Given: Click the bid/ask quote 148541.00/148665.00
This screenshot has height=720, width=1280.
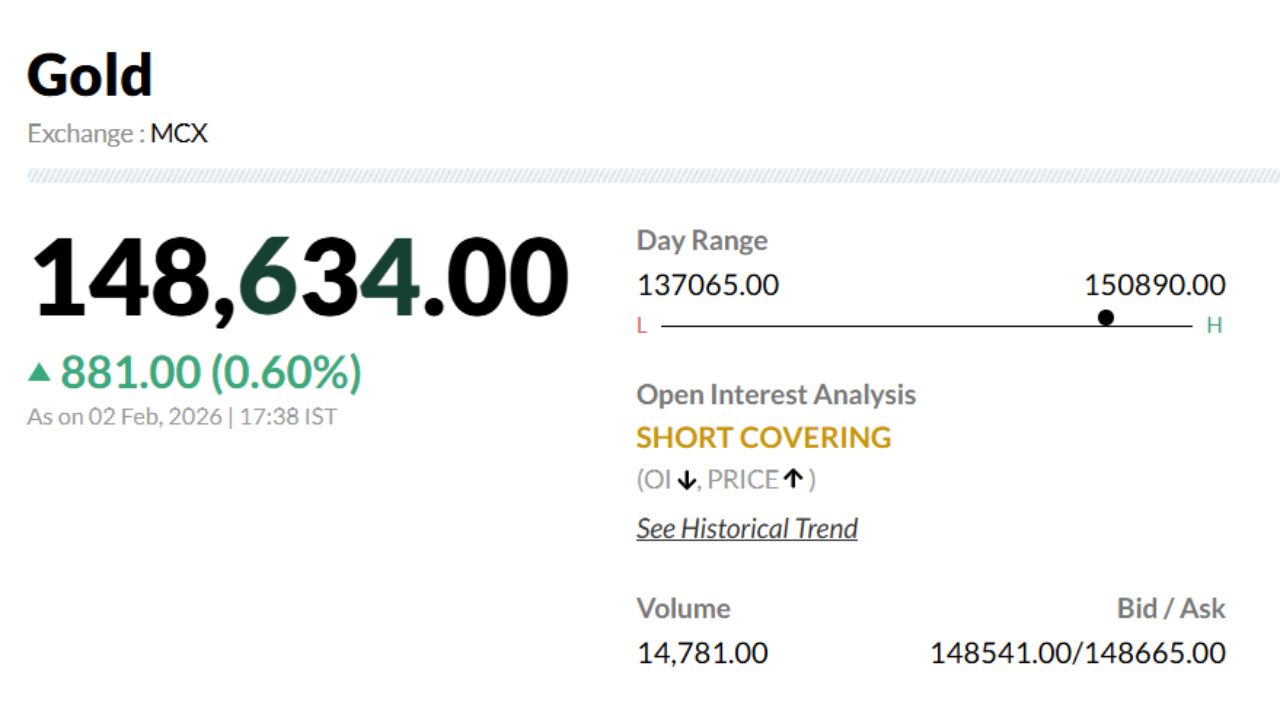Looking at the screenshot, I should (x=1077, y=653).
